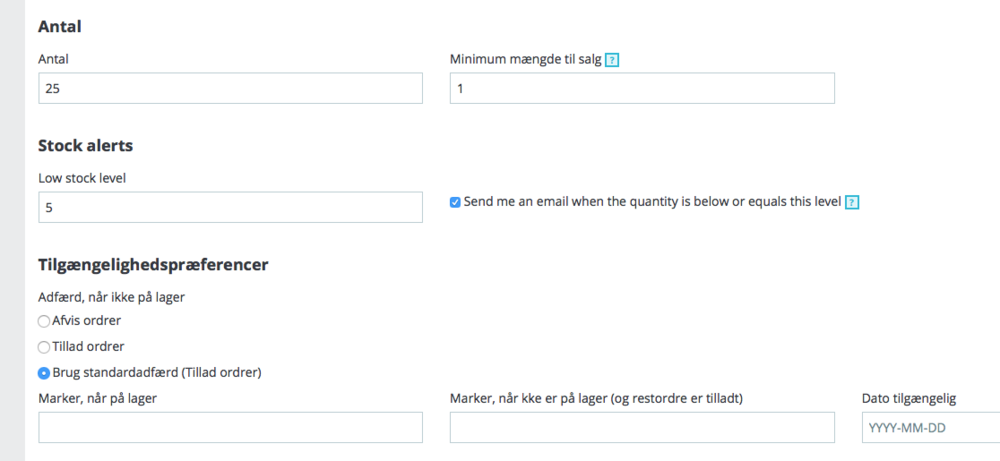Click the Minimum mængde til salg label
This screenshot has width=1000, height=461.
tap(526, 60)
